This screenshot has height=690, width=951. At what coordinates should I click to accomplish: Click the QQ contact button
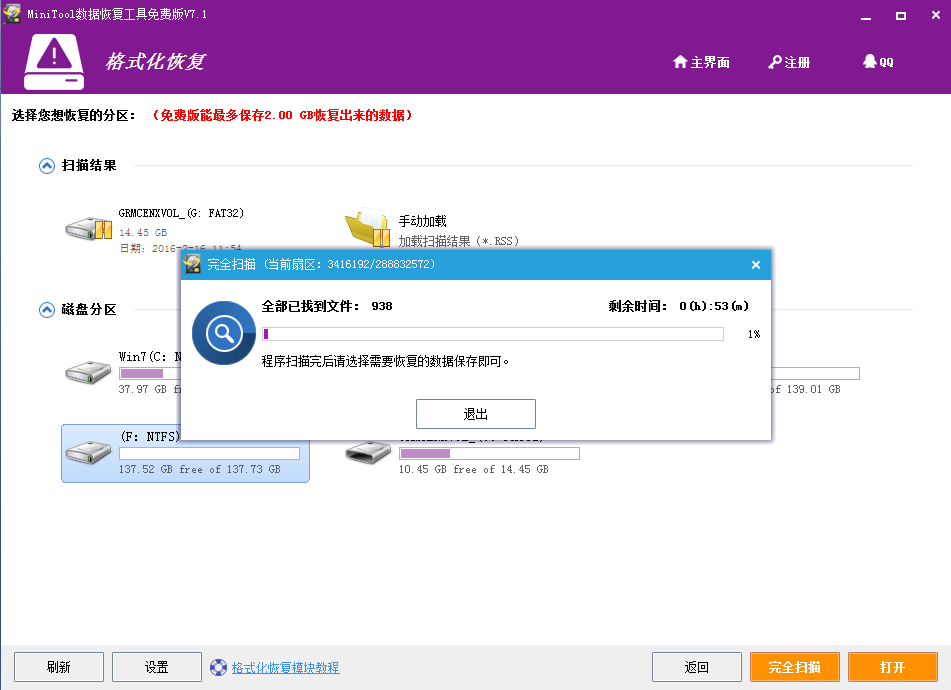pyautogui.click(x=878, y=62)
